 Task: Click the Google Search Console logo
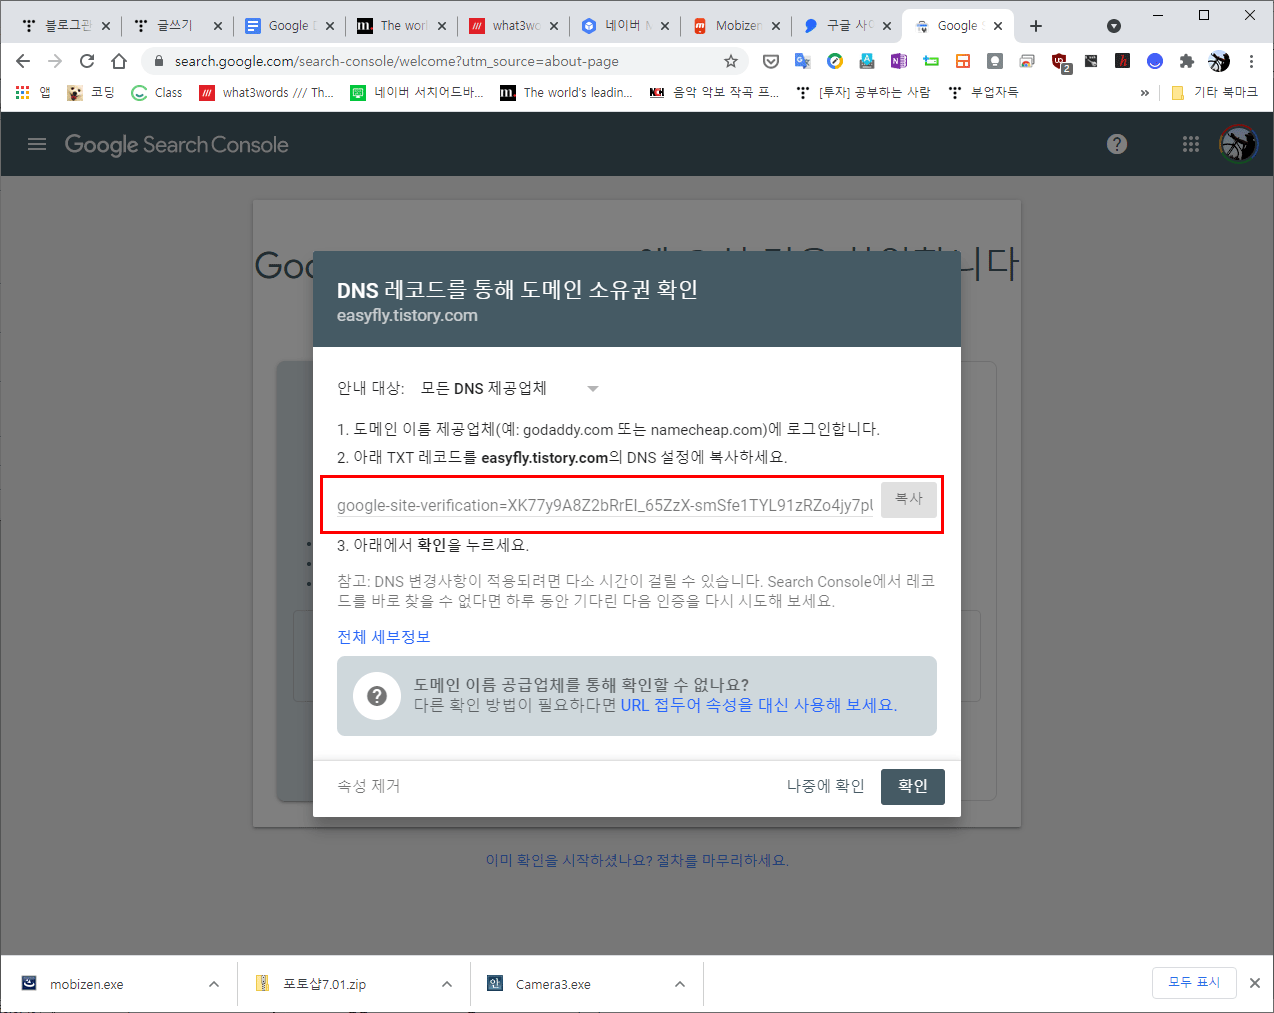pyautogui.click(x=177, y=144)
